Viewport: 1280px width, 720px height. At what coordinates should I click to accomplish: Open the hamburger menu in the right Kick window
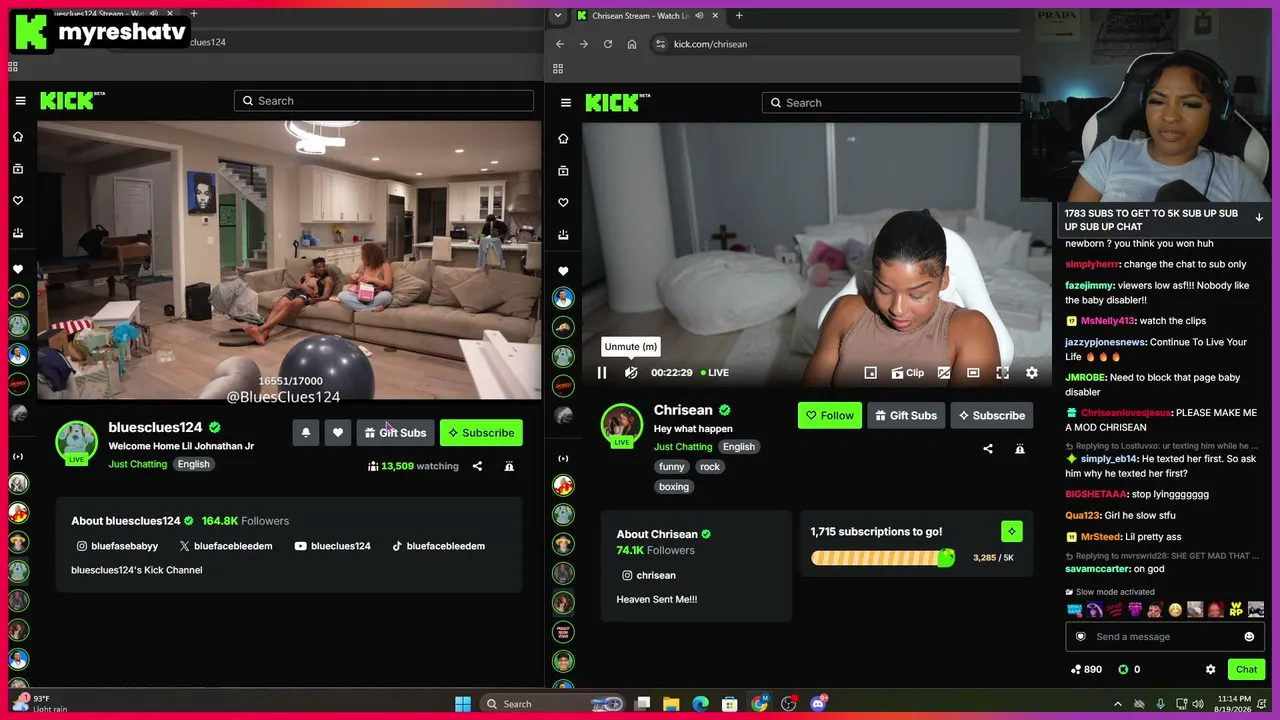point(566,103)
